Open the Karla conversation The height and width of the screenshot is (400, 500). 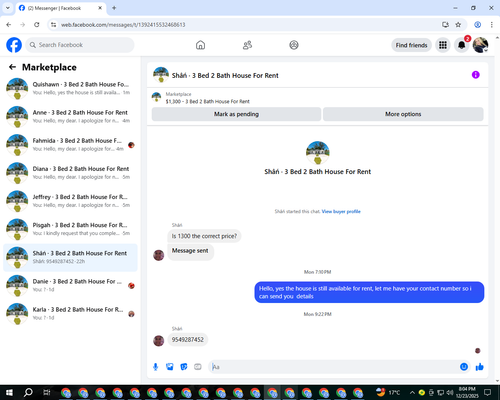[x=70, y=314]
